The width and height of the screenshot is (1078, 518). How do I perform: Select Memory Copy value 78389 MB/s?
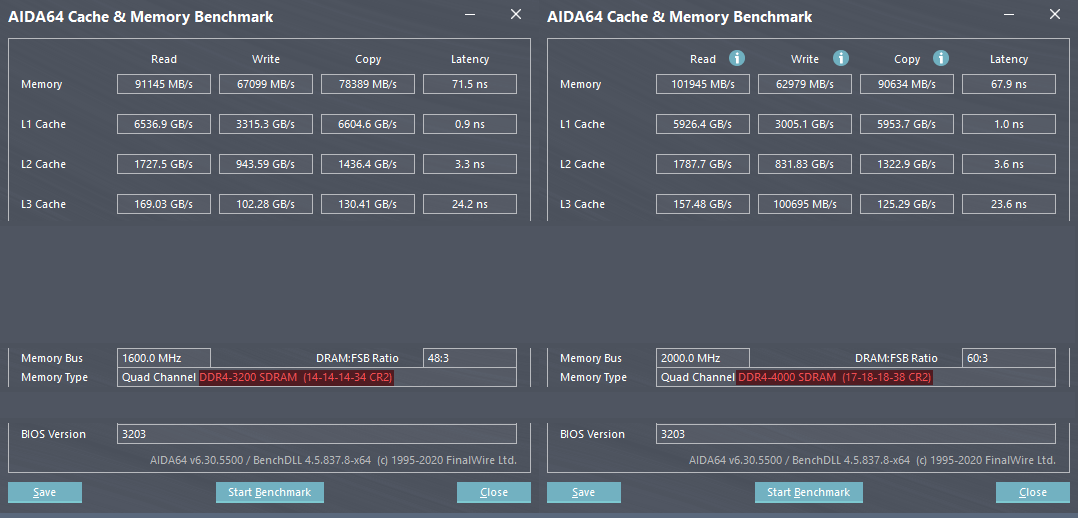368,85
